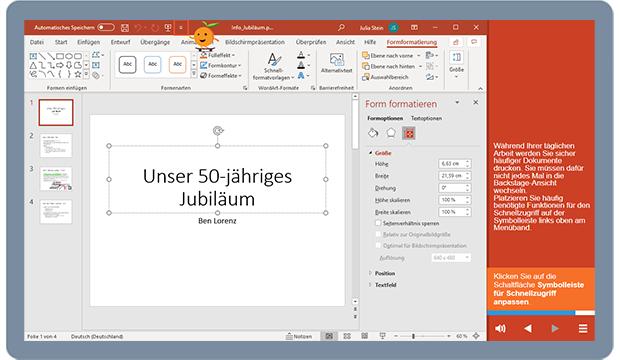Viewport: 620px width, 360px height.
Task: Click Ebene nach vorne
Action: point(388,56)
